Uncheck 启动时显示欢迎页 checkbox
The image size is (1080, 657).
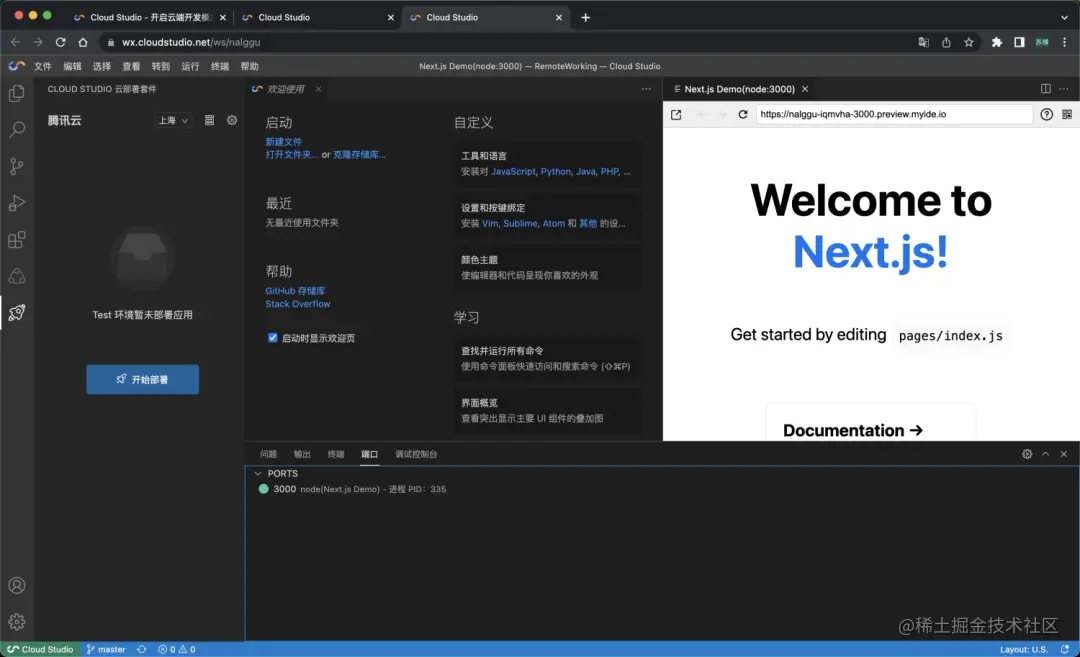click(273, 337)
